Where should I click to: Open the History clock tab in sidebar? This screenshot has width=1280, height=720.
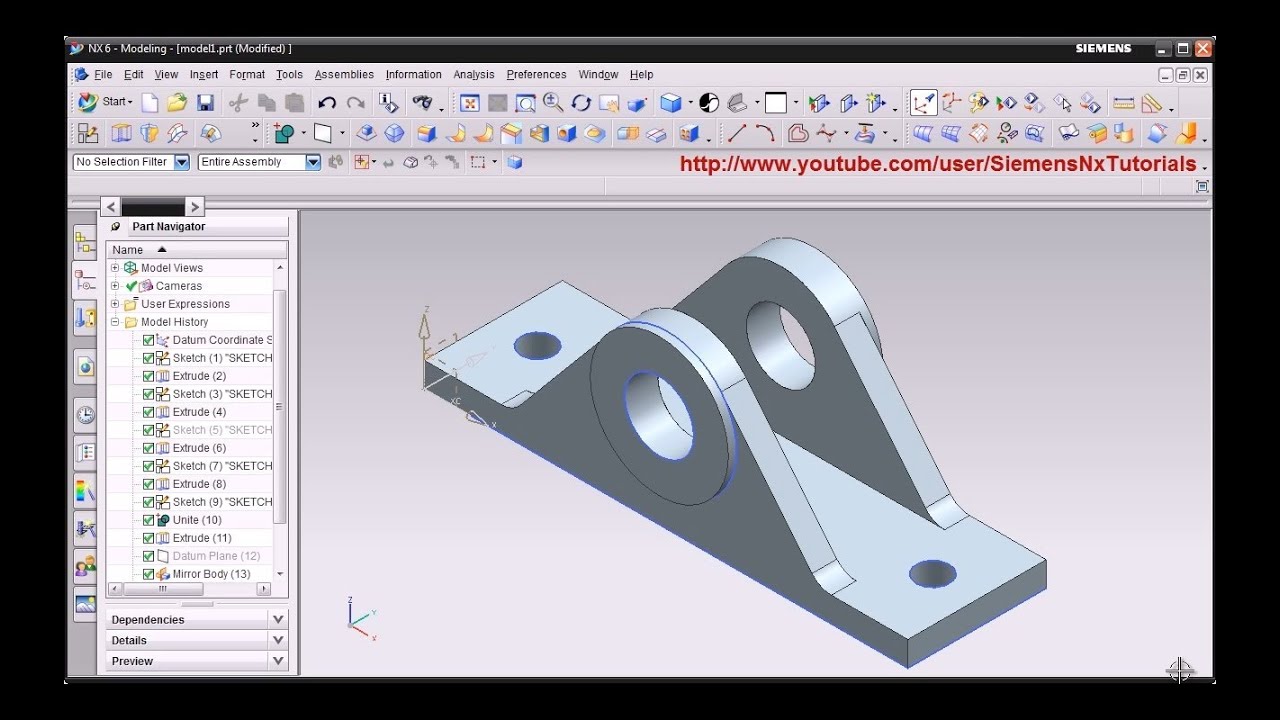85,414
